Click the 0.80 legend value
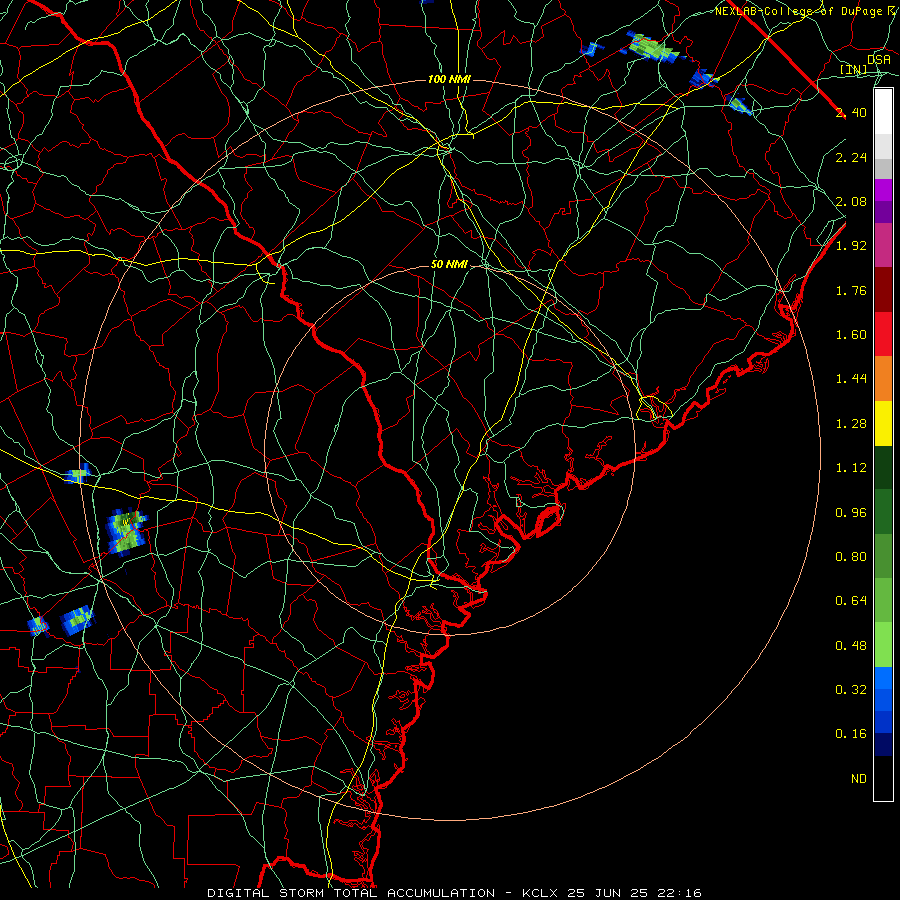This screenshot has height=900, width=900. [851, 557]
